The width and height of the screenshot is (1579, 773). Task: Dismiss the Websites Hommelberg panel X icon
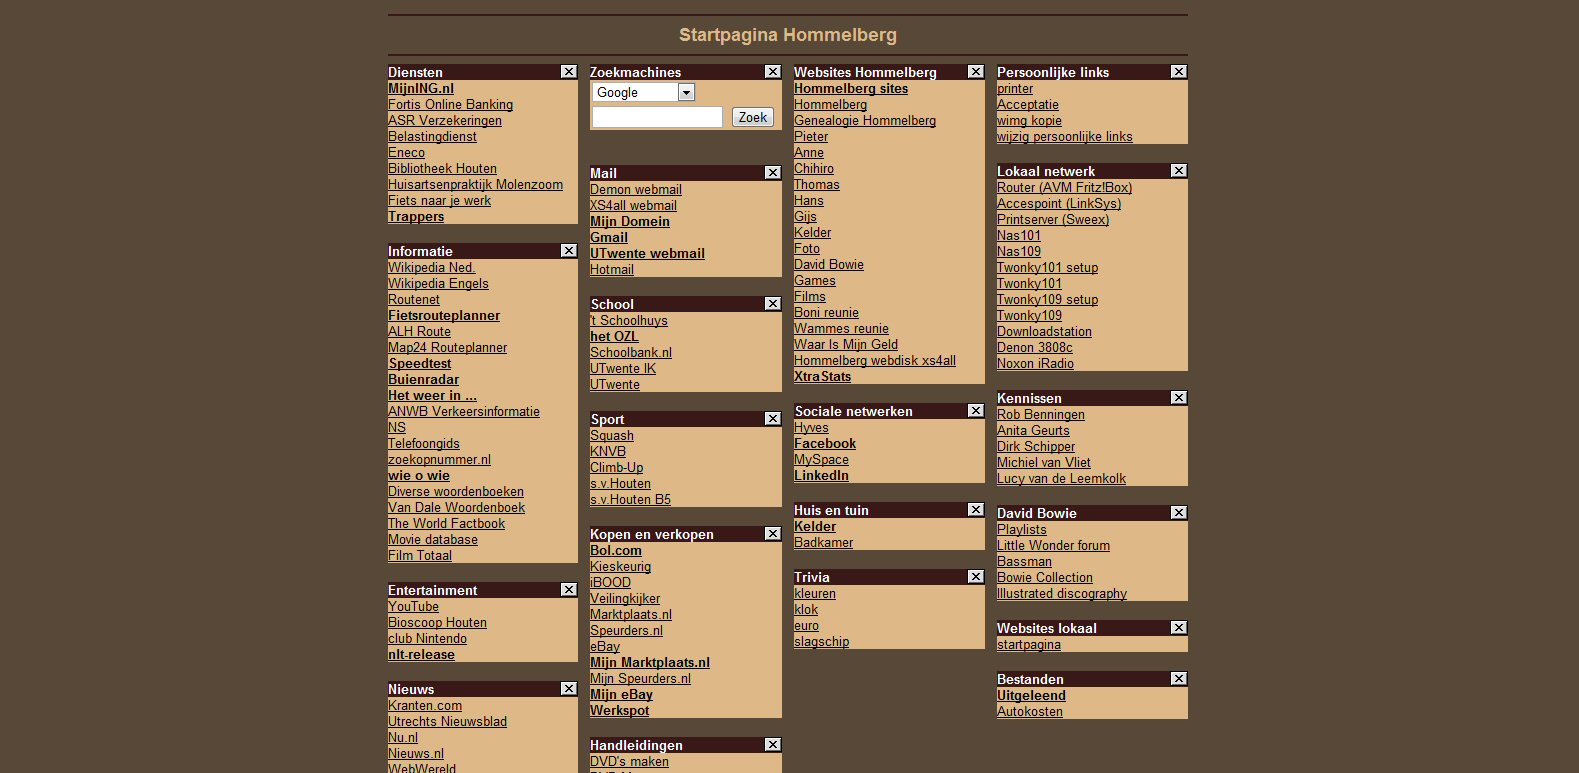975,72
